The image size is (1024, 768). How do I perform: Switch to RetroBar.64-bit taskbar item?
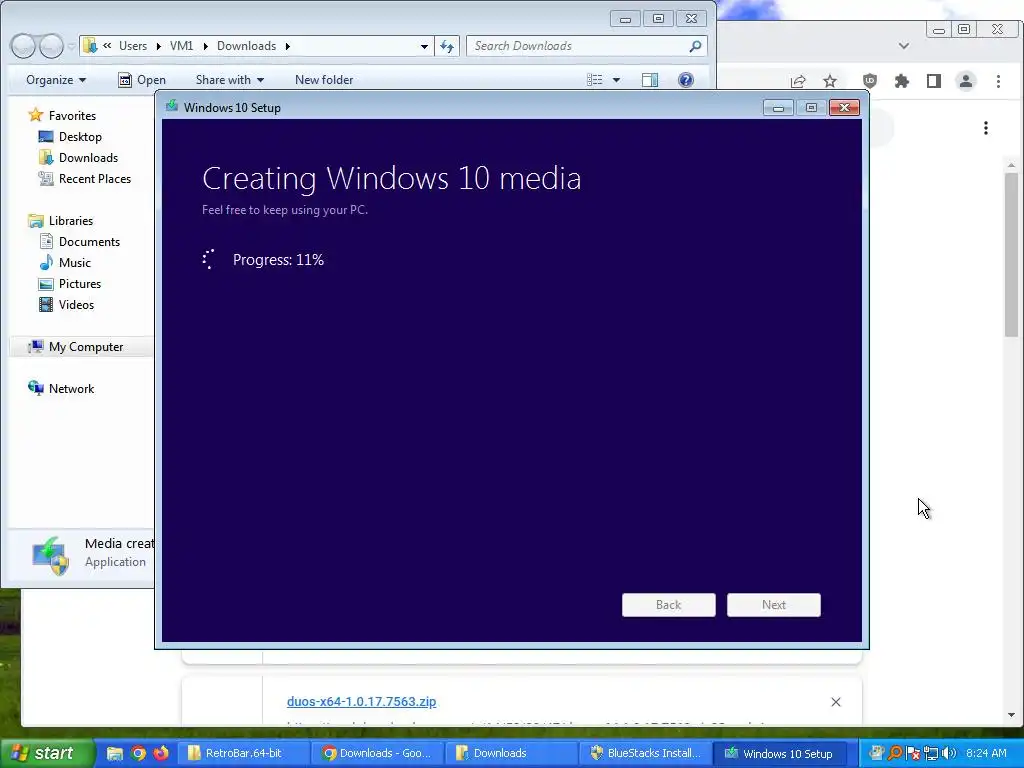(243, 753)
